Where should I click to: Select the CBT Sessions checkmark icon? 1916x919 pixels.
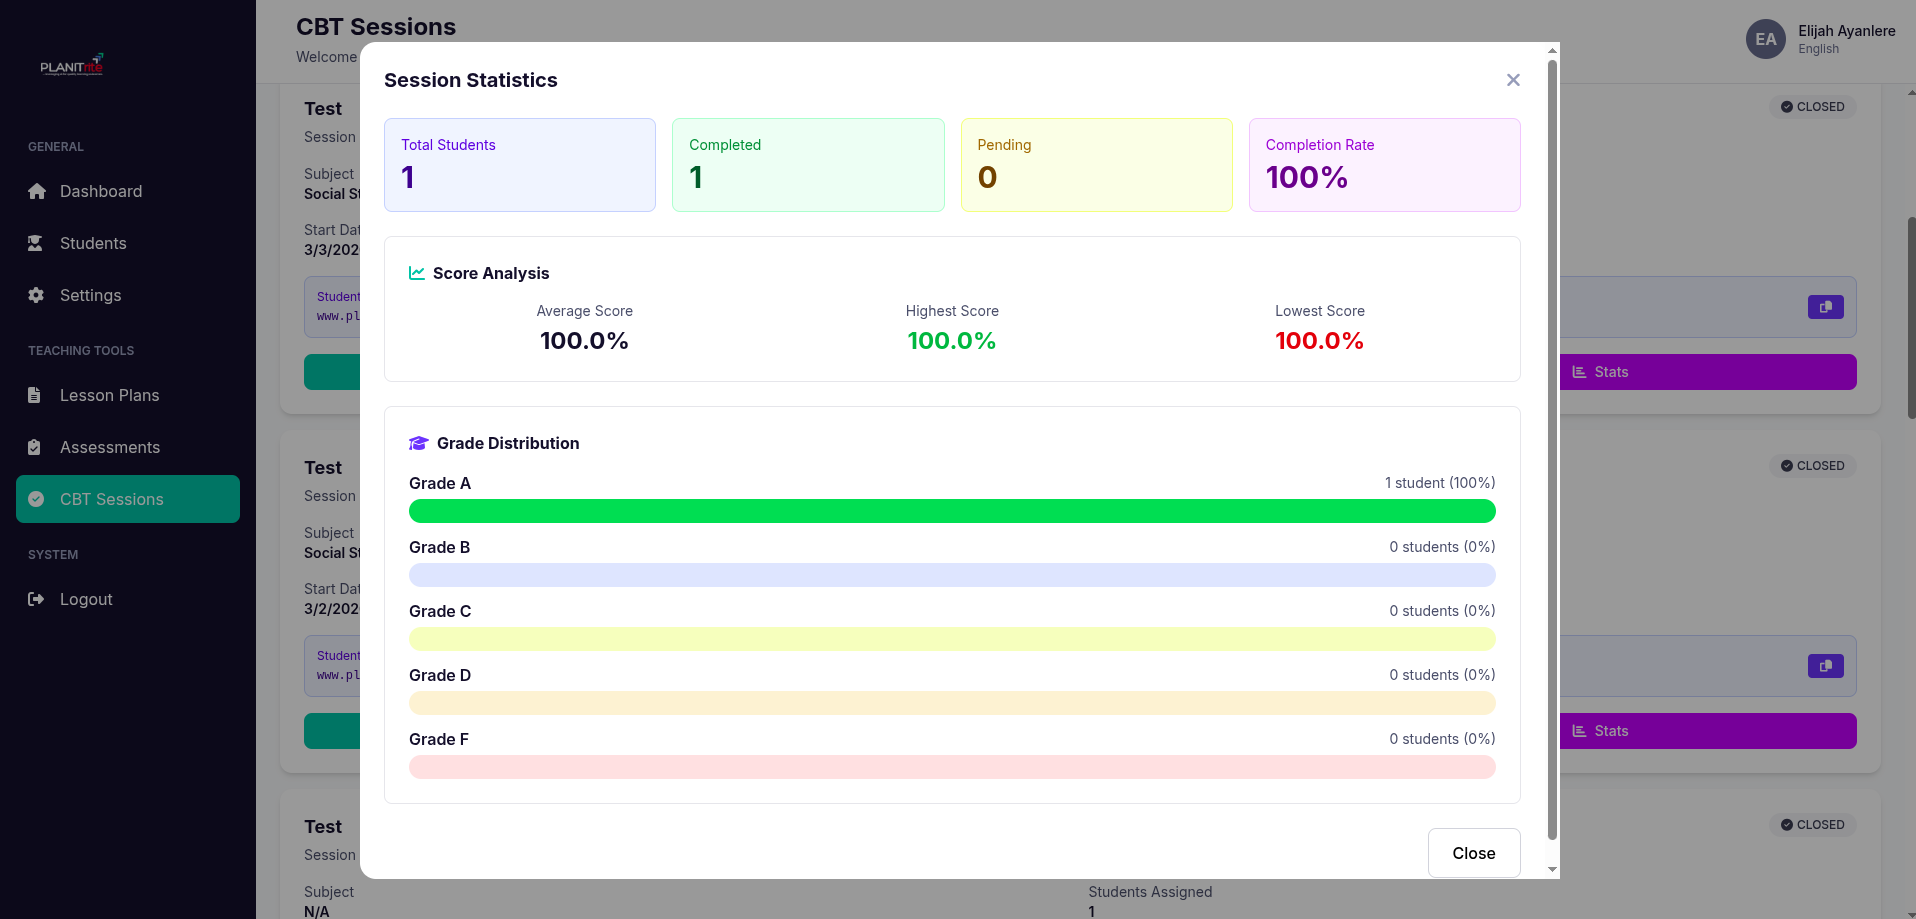tap(36, 499)
